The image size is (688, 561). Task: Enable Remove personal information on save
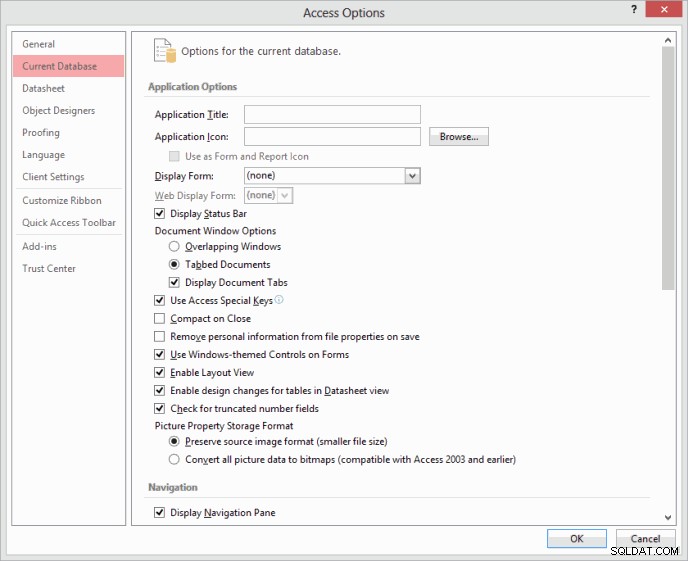(x=160, y=336)
